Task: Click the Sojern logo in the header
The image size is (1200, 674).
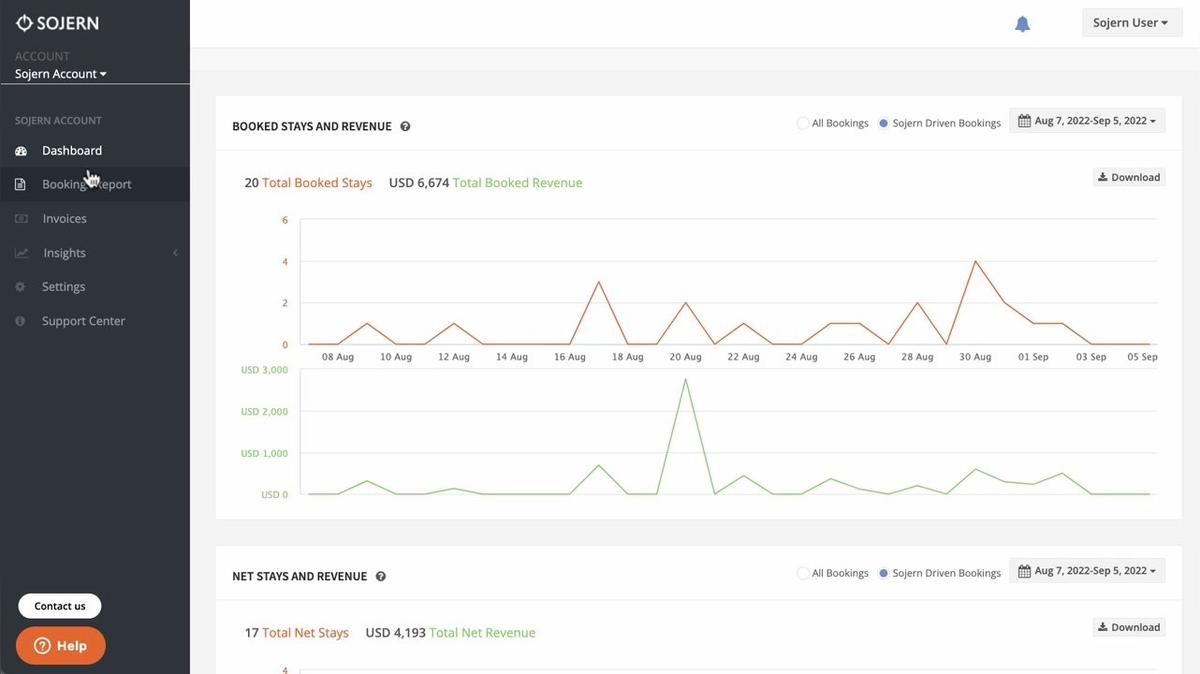Action: (57, 23)
